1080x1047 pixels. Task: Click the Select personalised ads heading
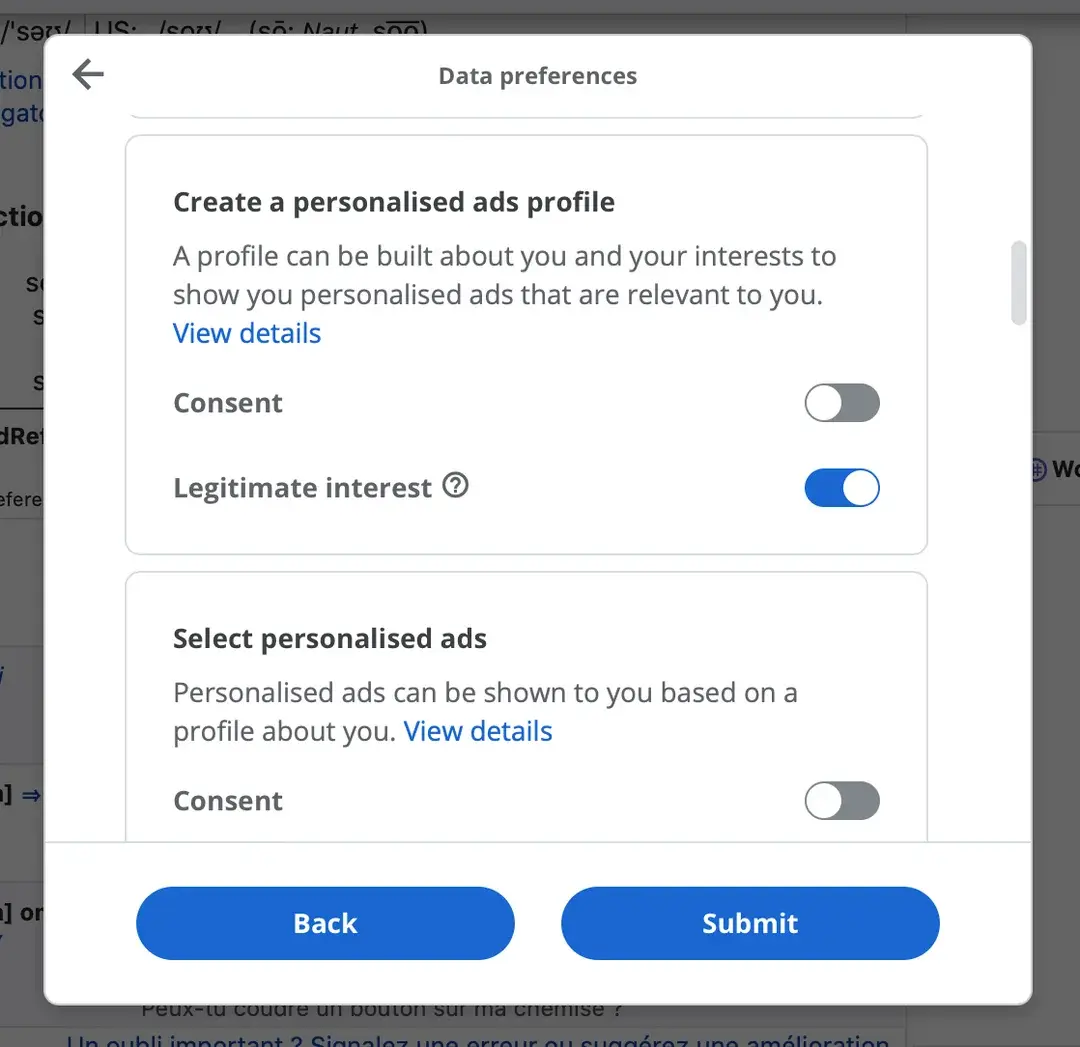click(330, 639)
